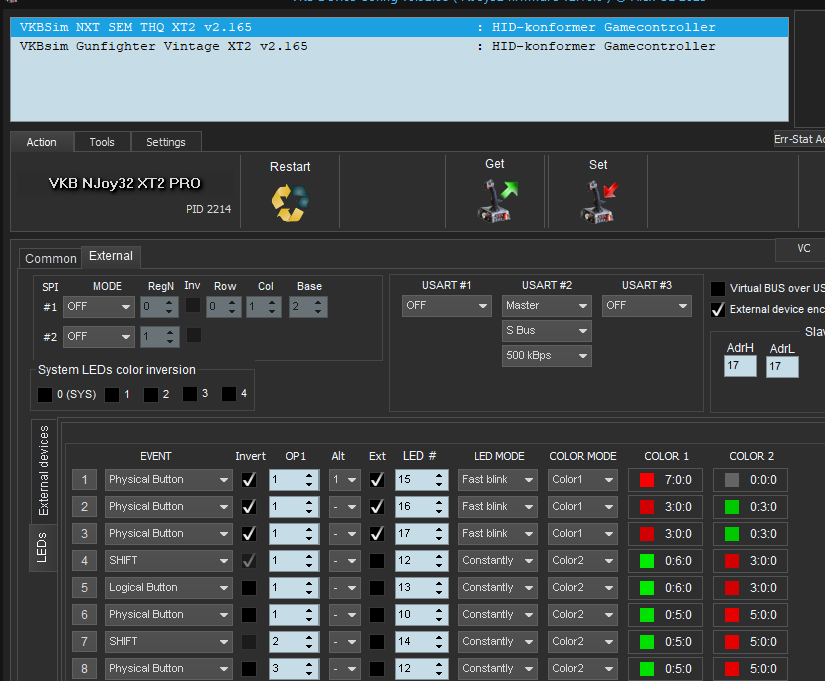
Task: Switch to the Common tab
Action: pyautogui.click(x=51, y=258)
